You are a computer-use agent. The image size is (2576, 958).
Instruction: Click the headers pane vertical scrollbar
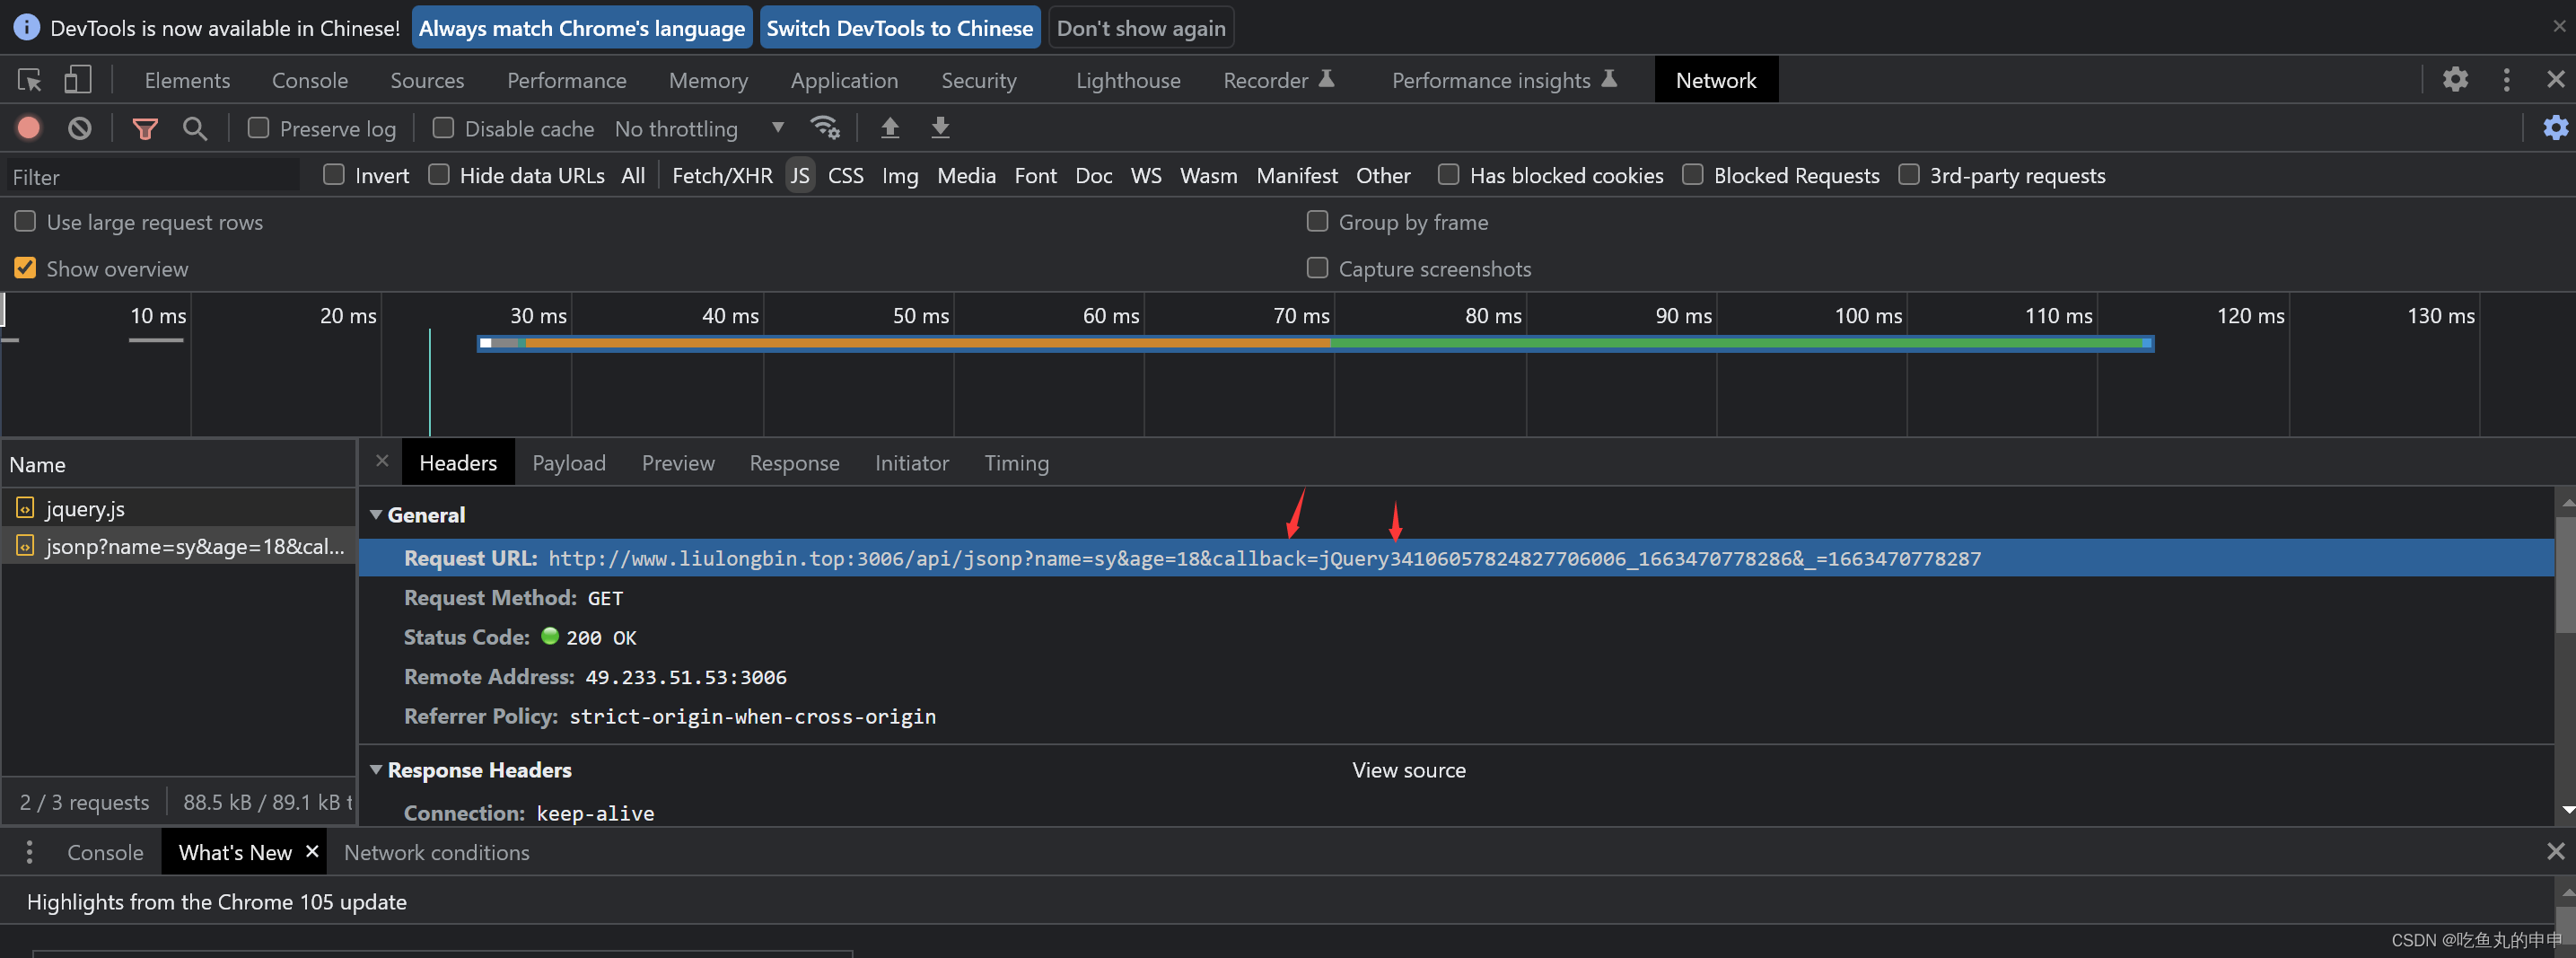pos(2565,573)
